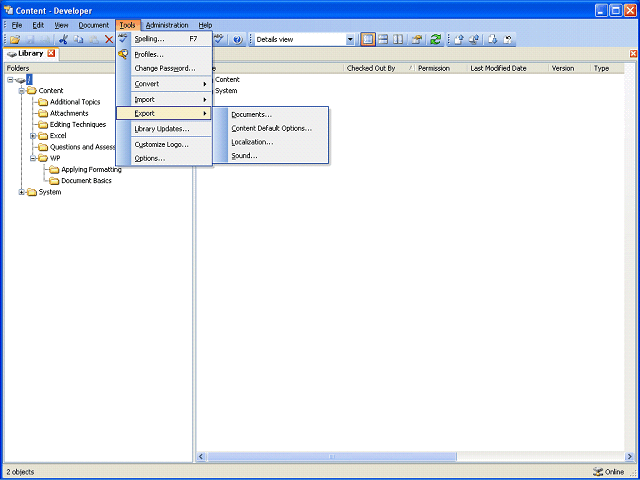Click the Spelling checkmark icon in Tools menu
640x480 pixels.
tap(123, 38)
